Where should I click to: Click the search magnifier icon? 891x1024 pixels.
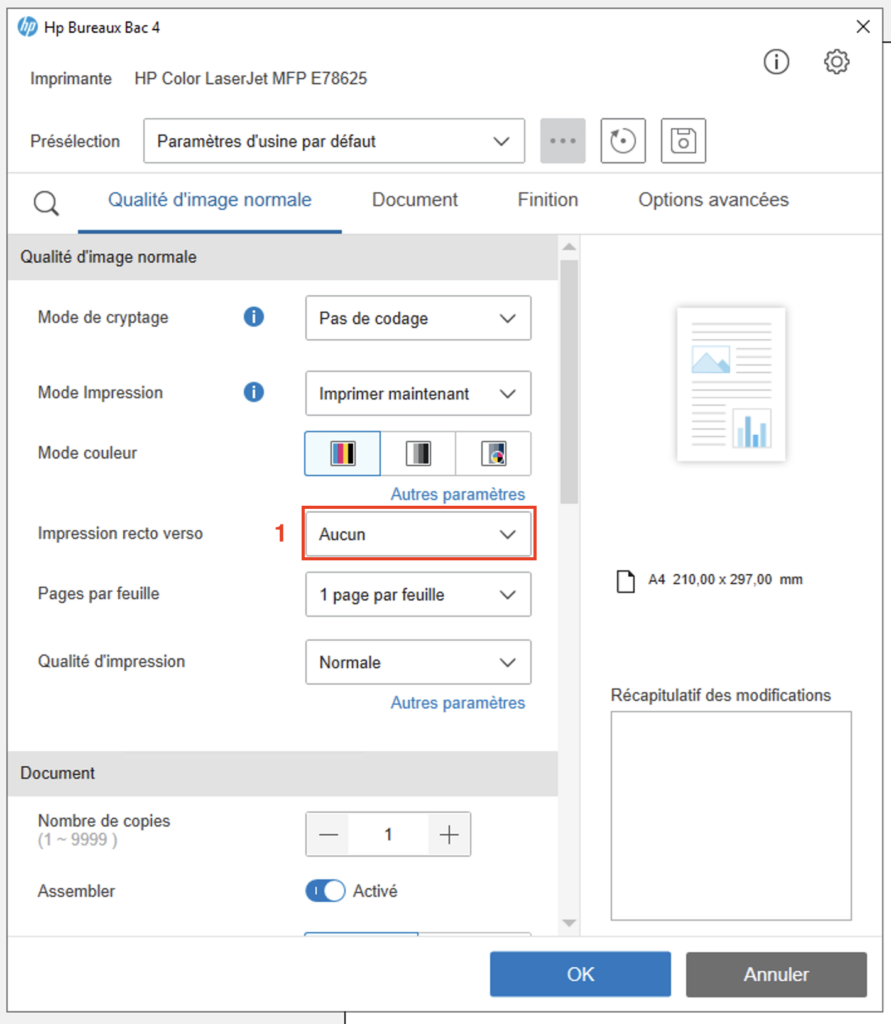pos(47,204)
